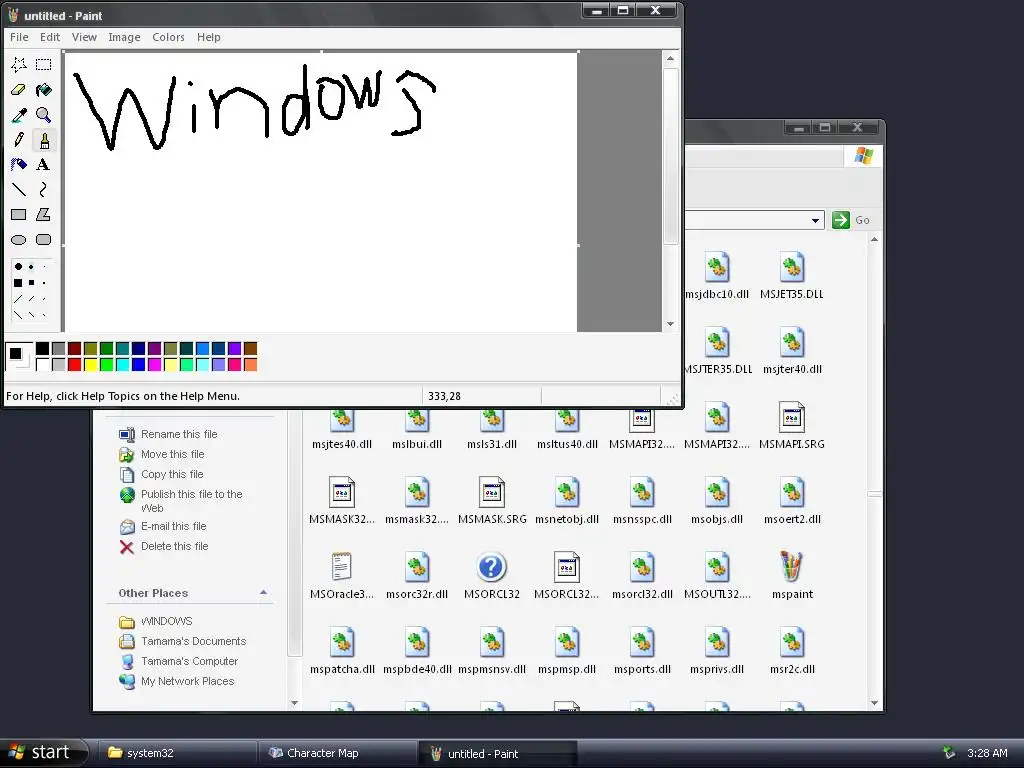
Task: Pick the bright blue color swatch
Action: (138, 364)
